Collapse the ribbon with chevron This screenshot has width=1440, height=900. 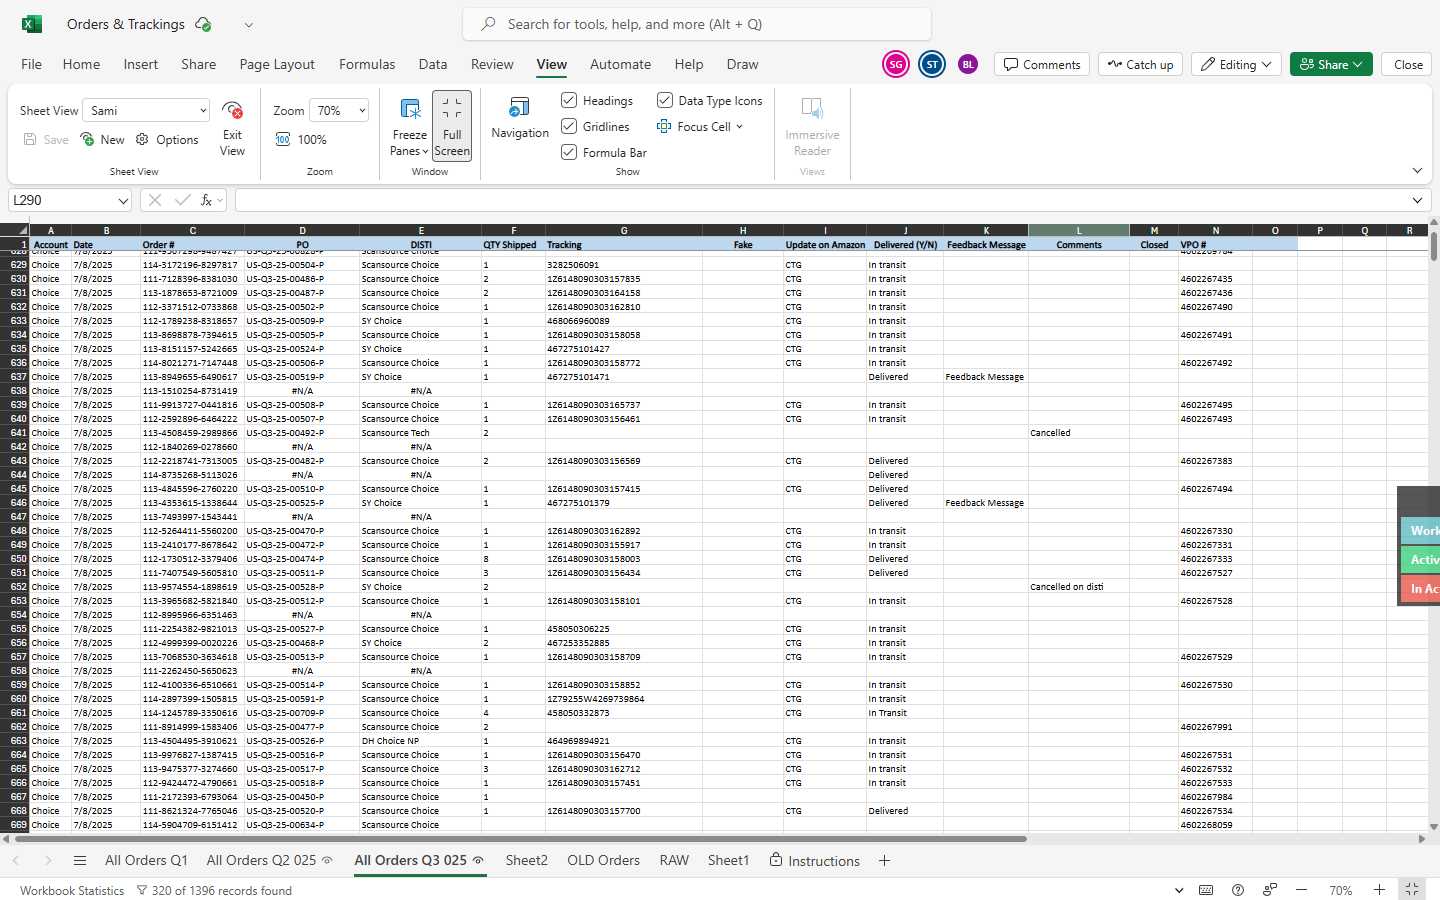[x=1417, y=171]
